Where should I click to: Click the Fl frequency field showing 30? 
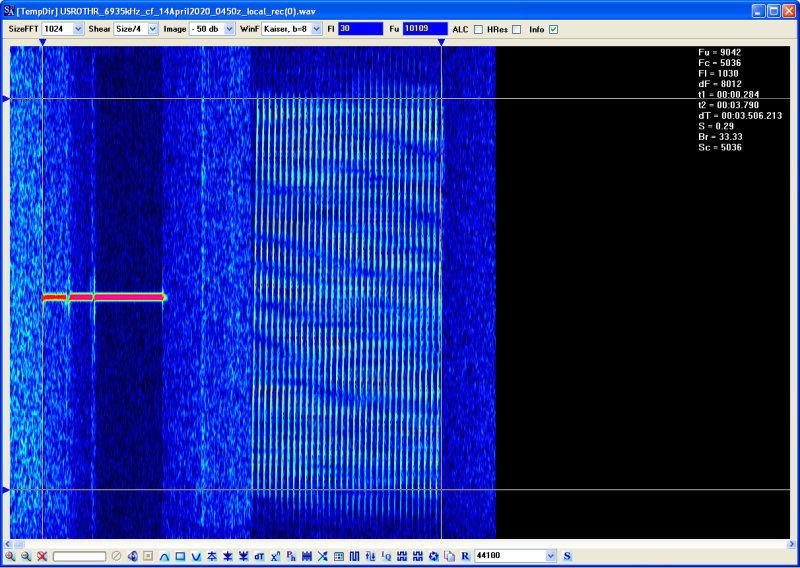tap(360, 29)
